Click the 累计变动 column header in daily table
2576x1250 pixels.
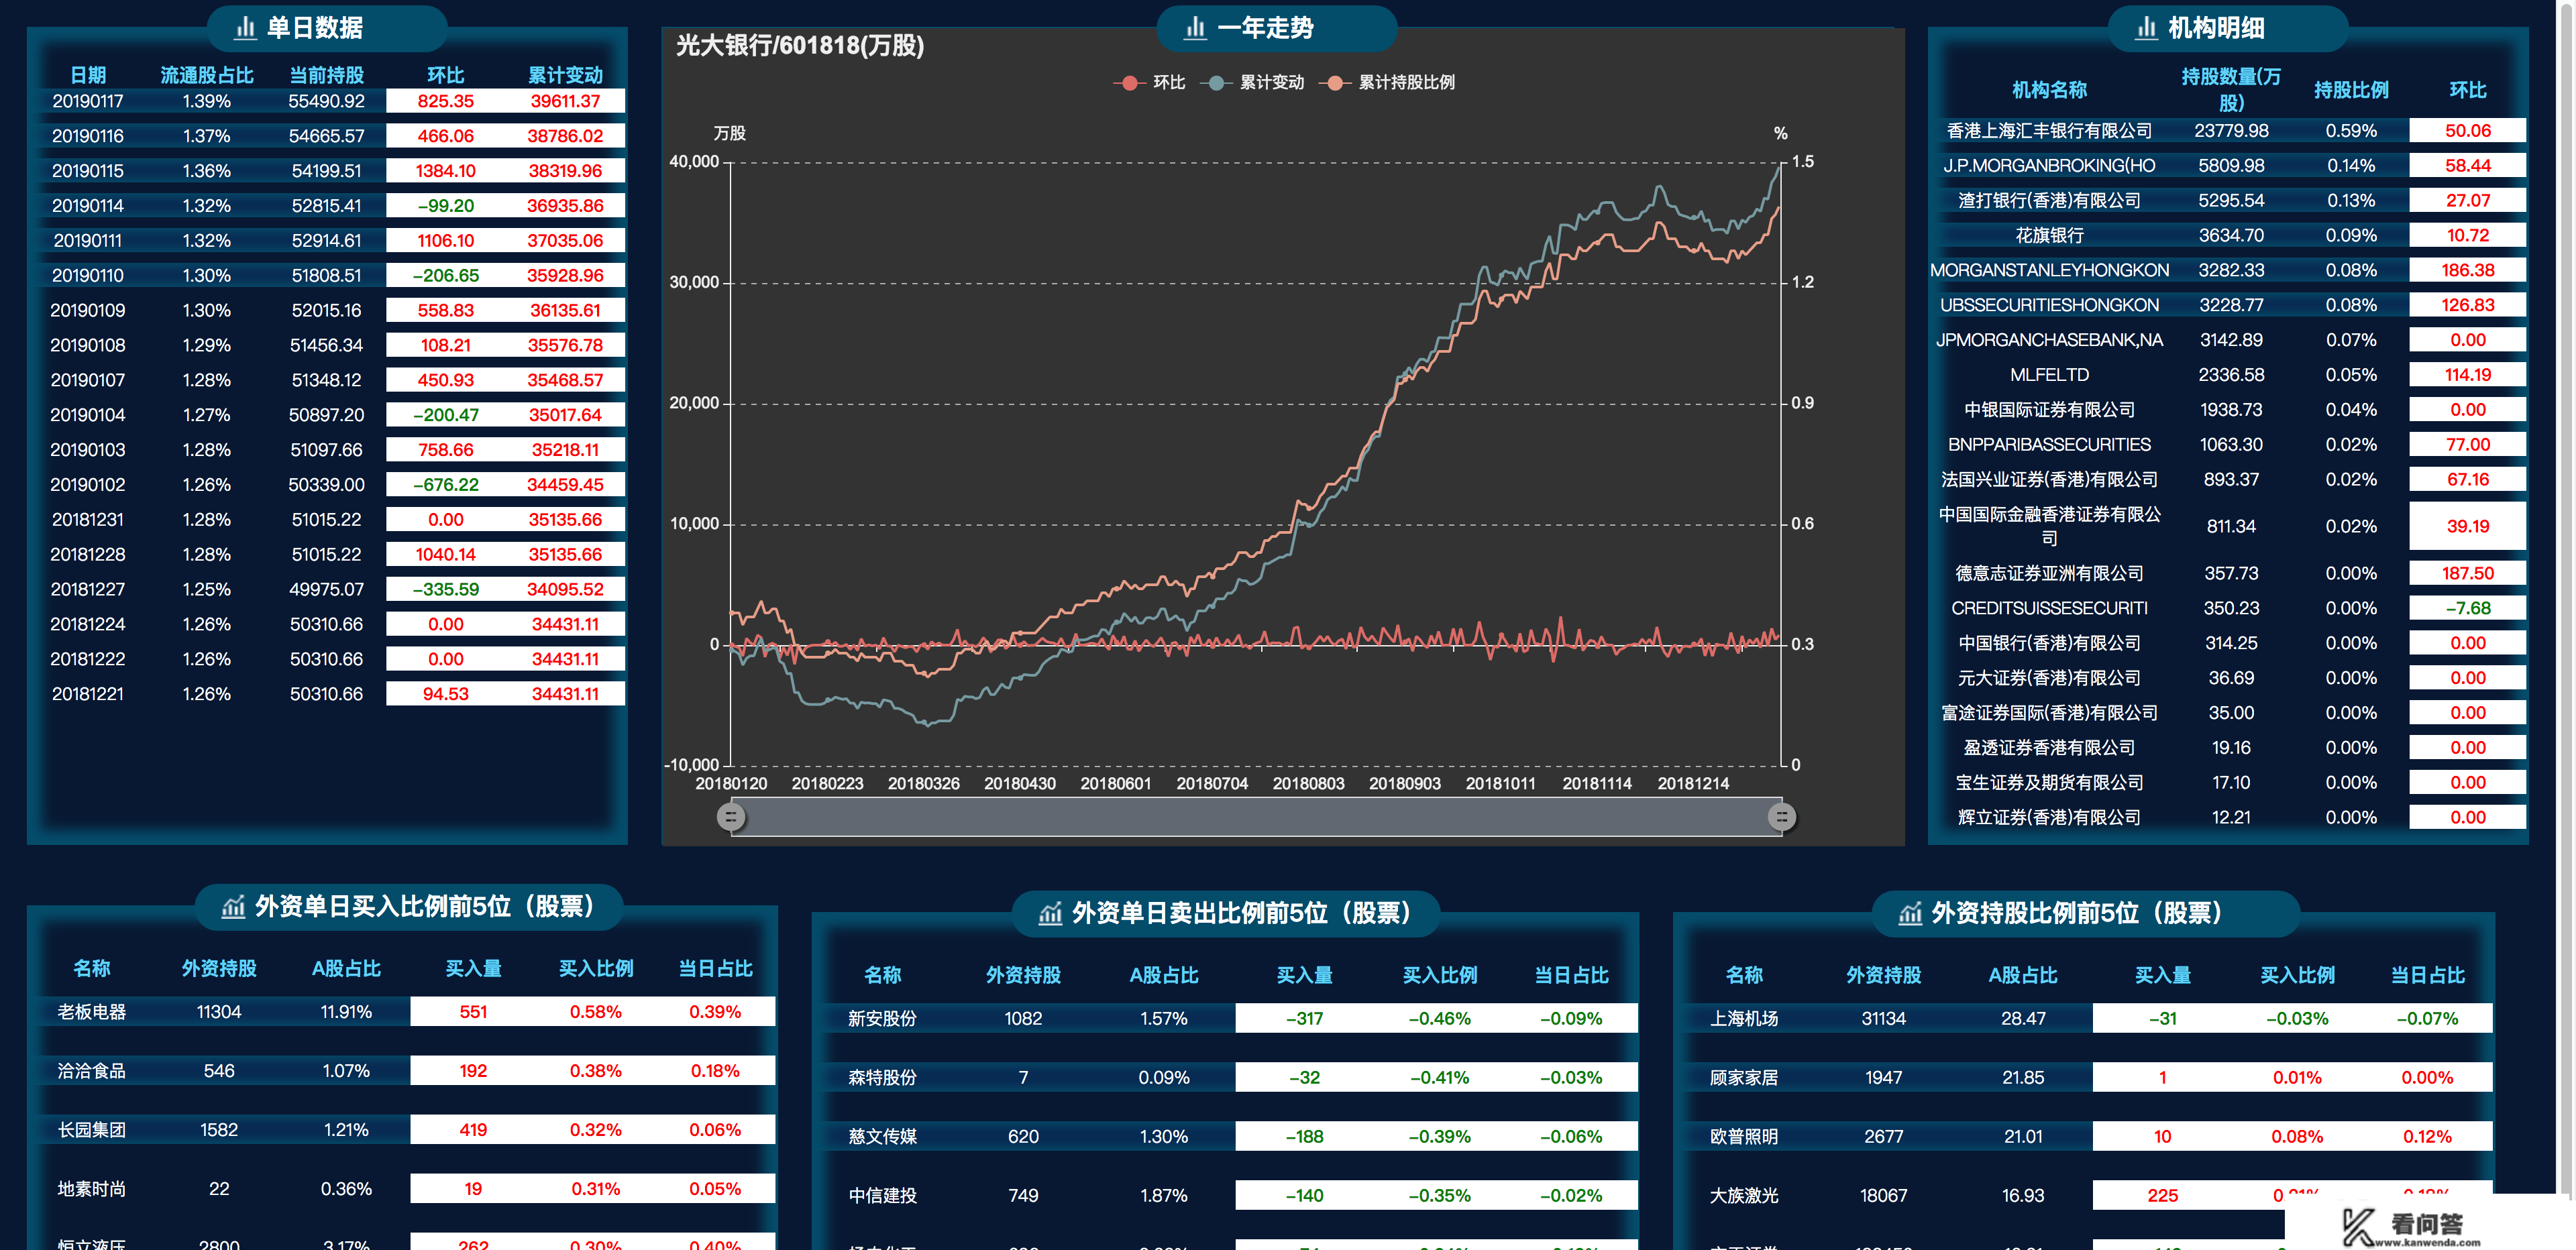[565, 75]
